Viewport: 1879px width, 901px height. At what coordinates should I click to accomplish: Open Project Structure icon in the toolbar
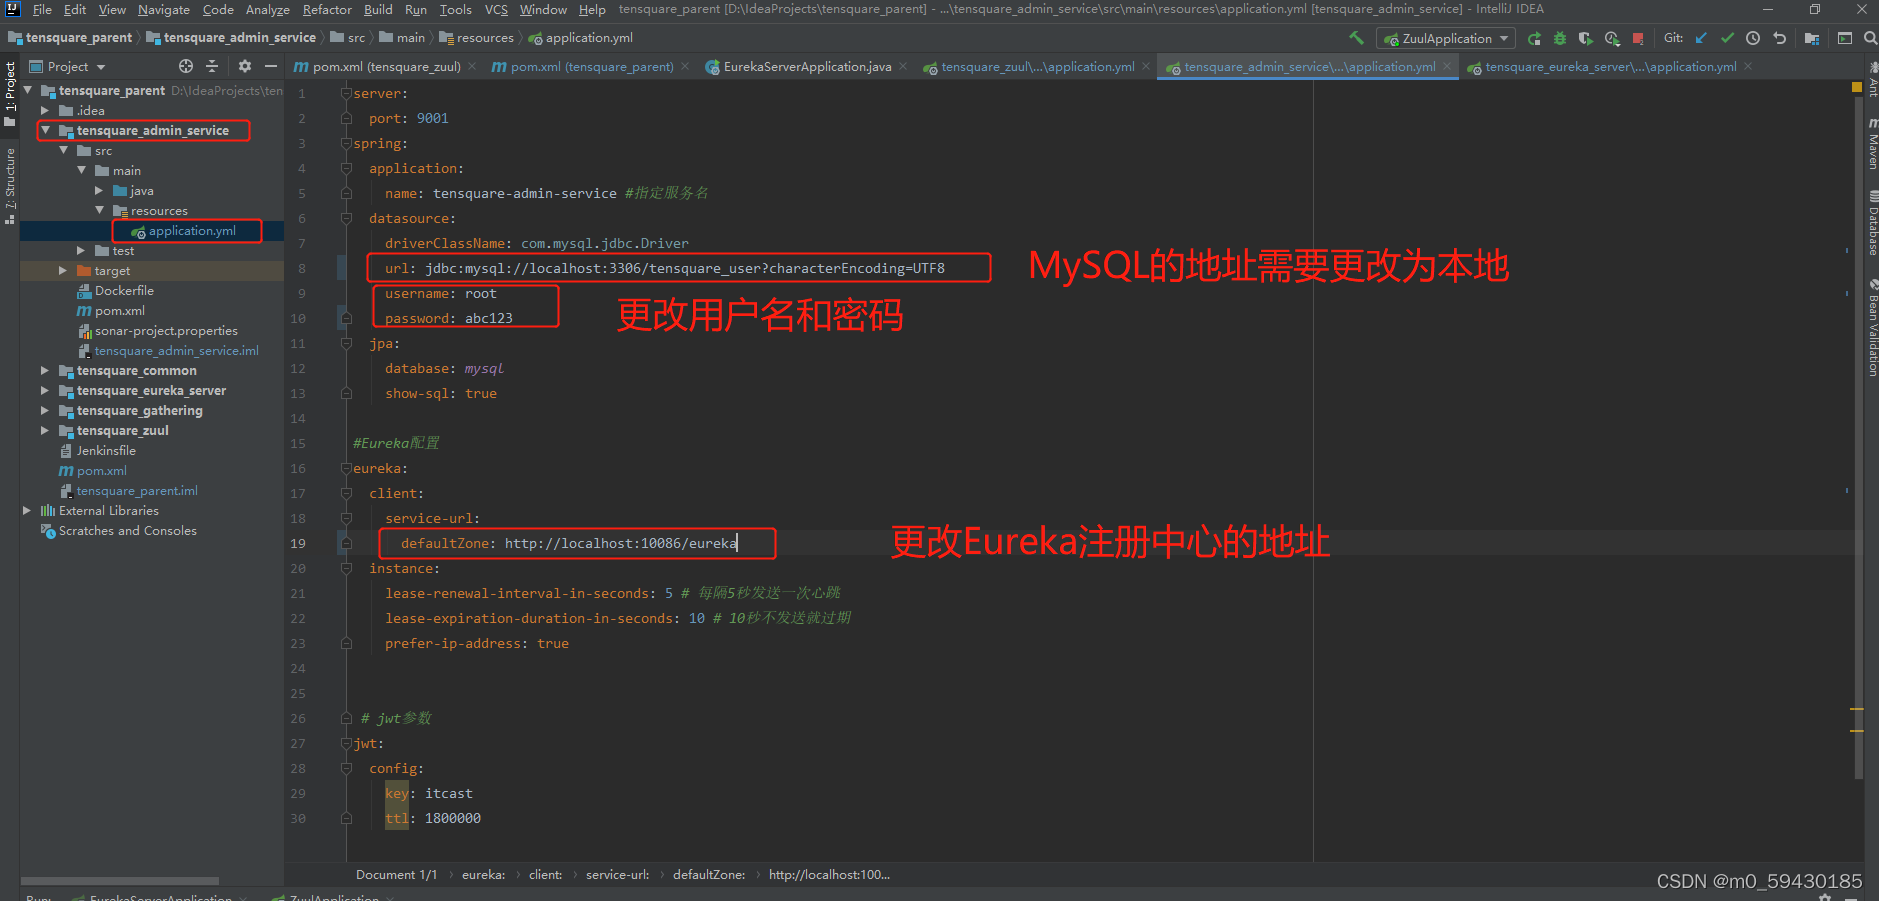point(1812,38)
